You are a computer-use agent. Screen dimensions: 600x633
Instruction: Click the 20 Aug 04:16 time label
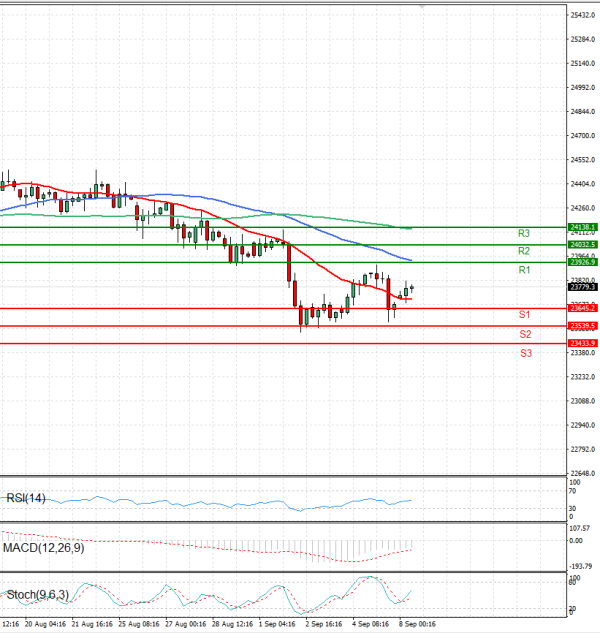point(45,624)
